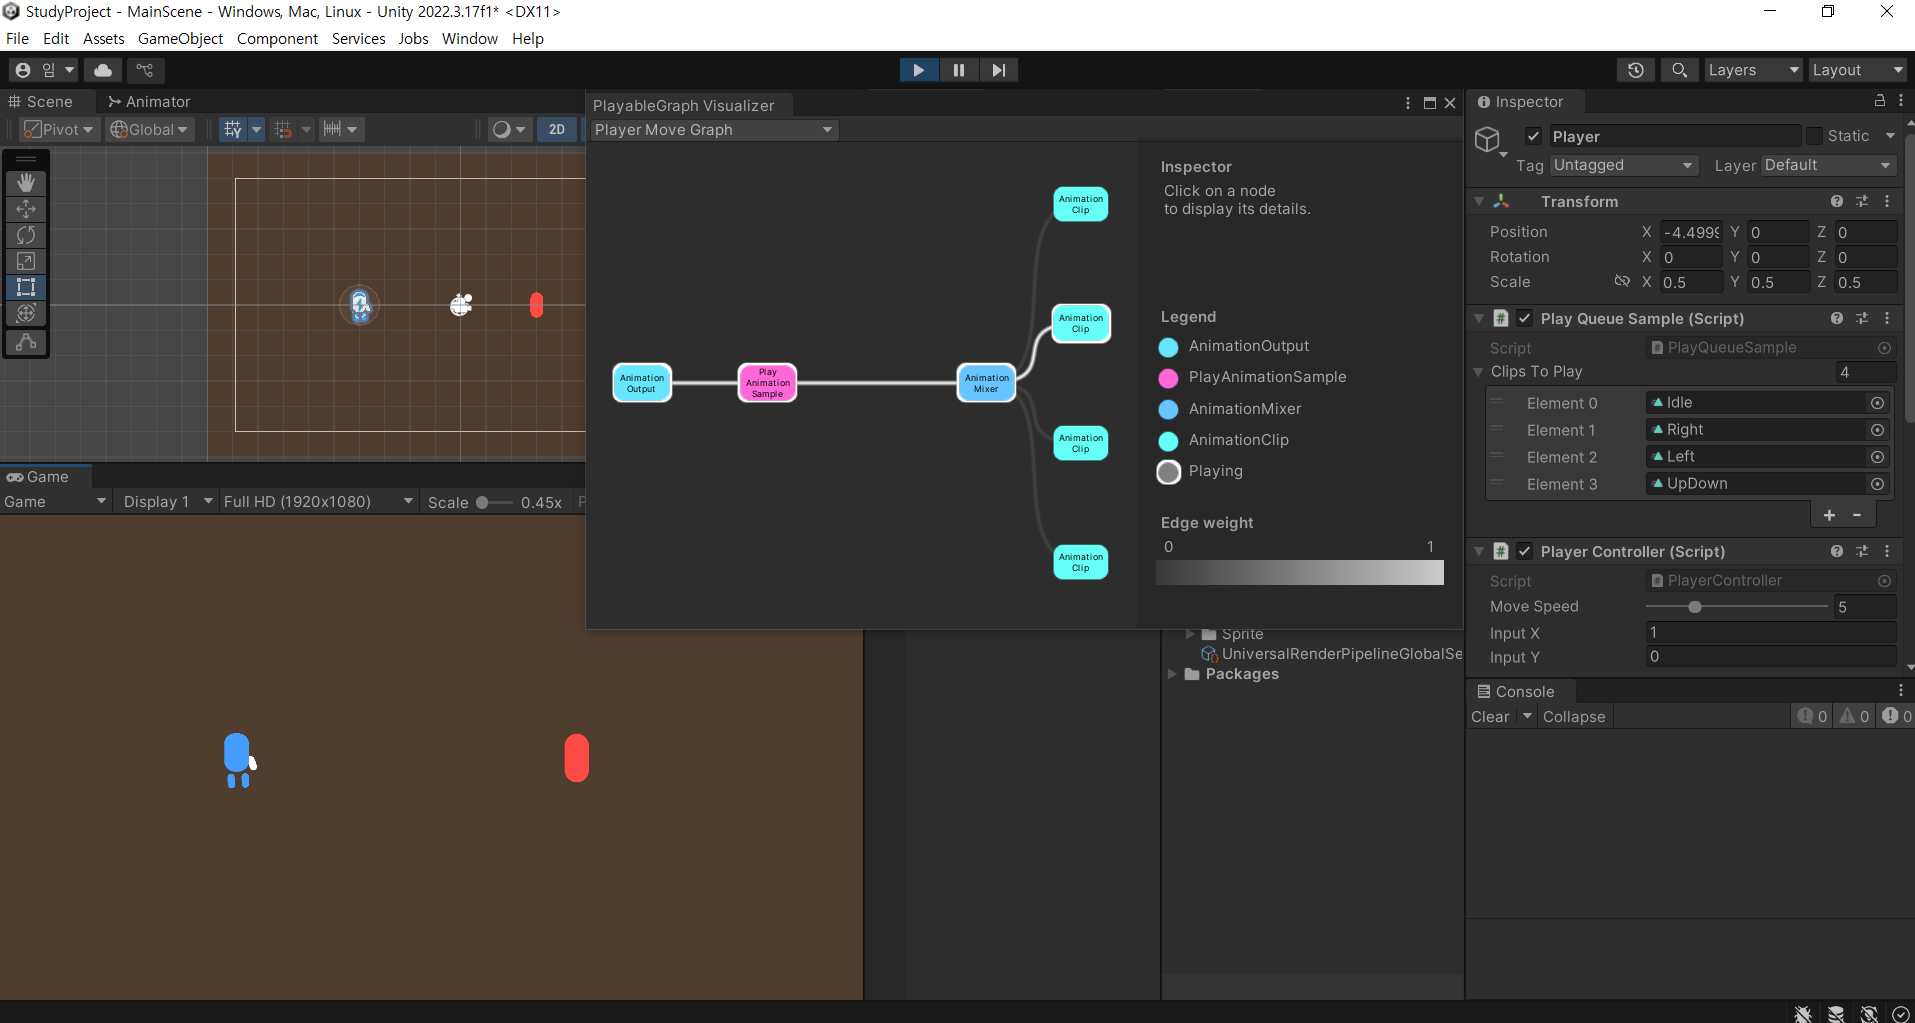
Task: Open the Component menu
Action: pyautogui.click(x=277, y=38)
